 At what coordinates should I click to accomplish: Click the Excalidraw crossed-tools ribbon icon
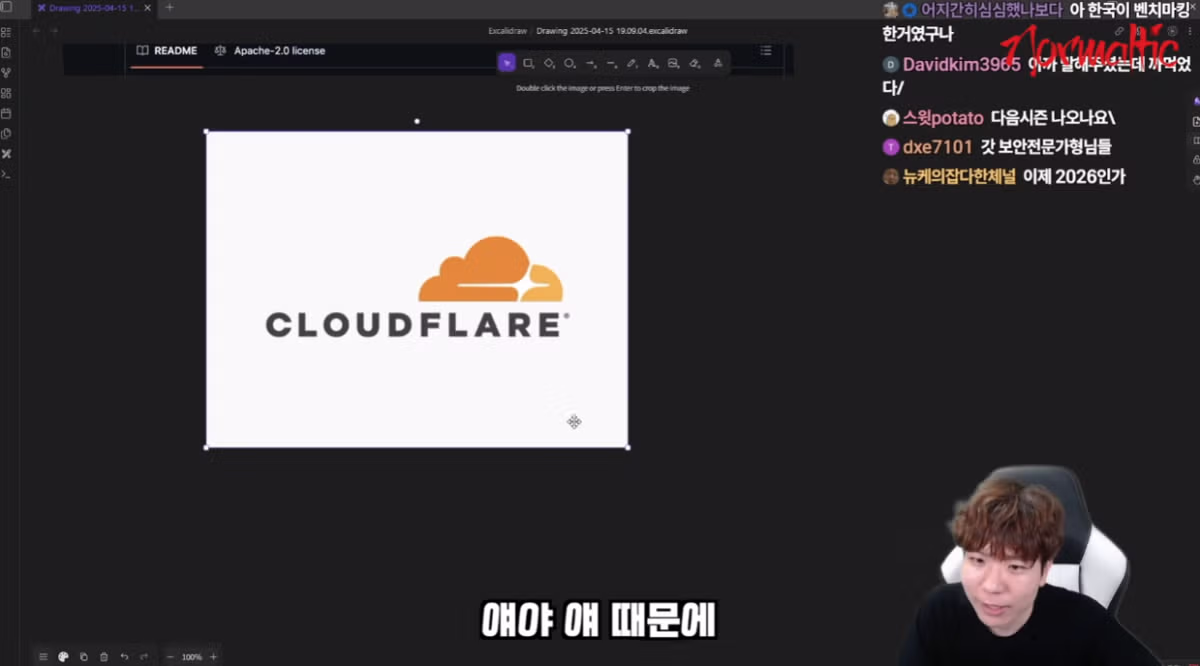(6, 154)
